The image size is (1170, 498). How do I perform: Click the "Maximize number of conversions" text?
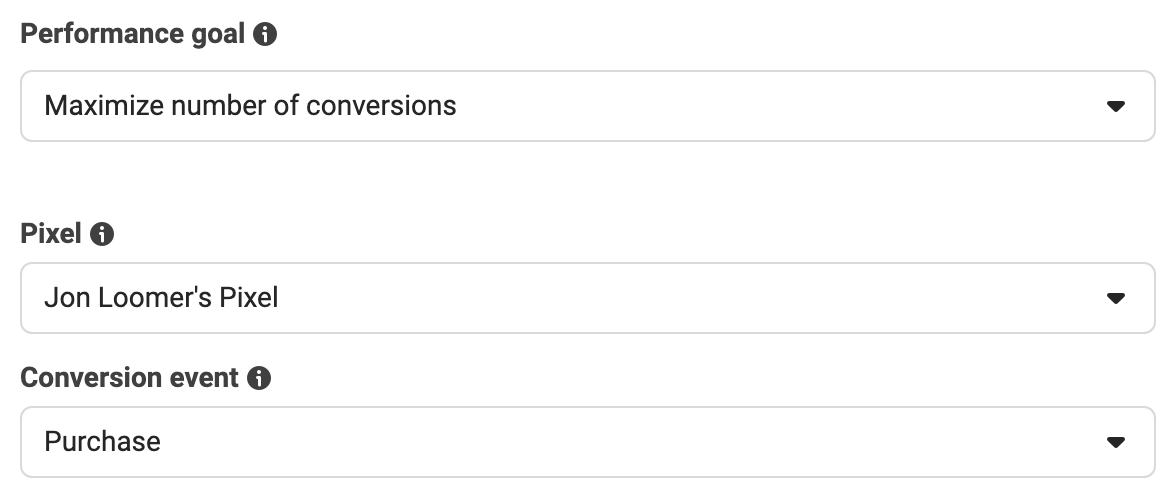[x=250, y=106]
